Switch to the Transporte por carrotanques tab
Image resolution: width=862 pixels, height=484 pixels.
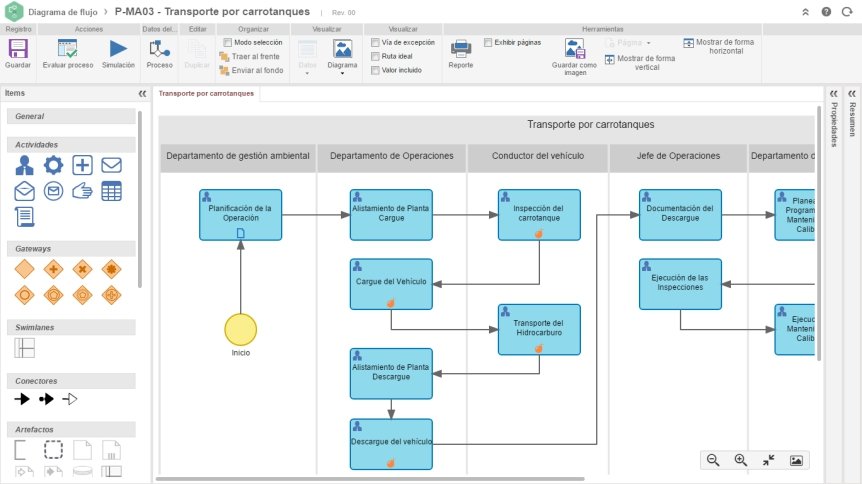[206, 94]
